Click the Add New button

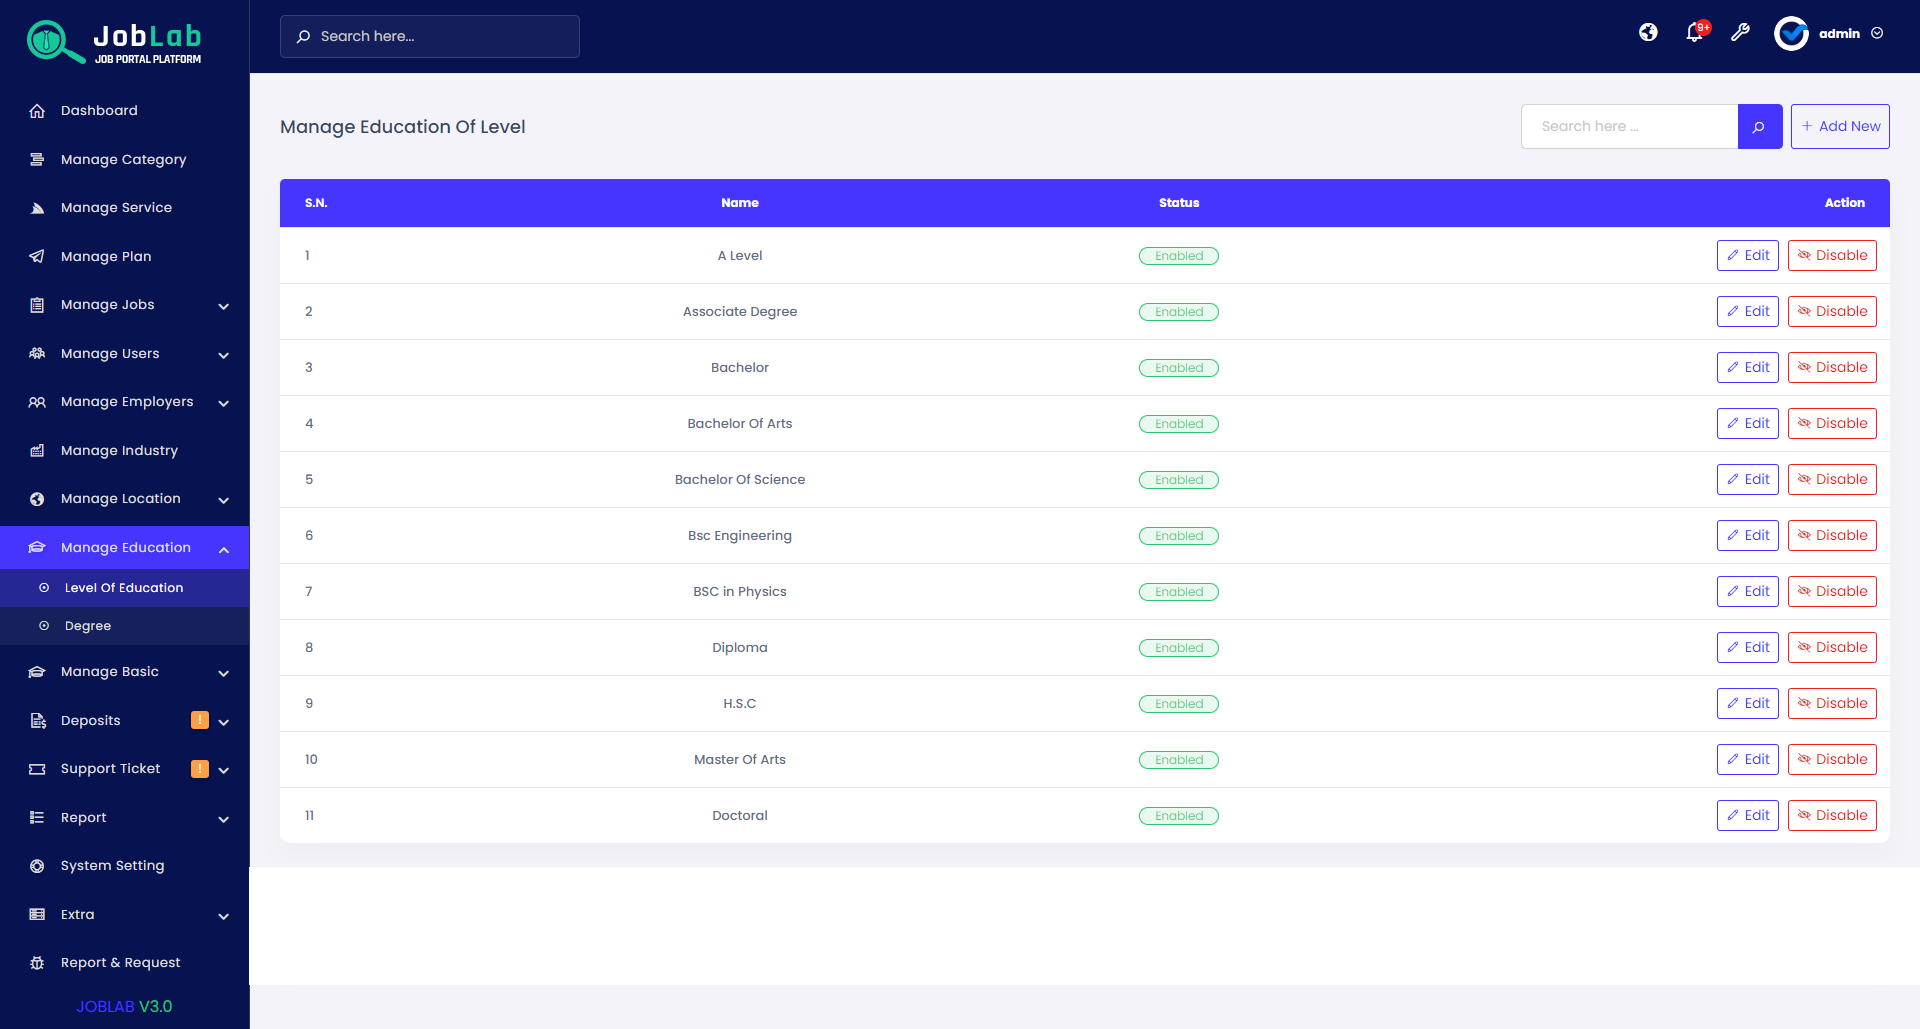[1840, 126]
